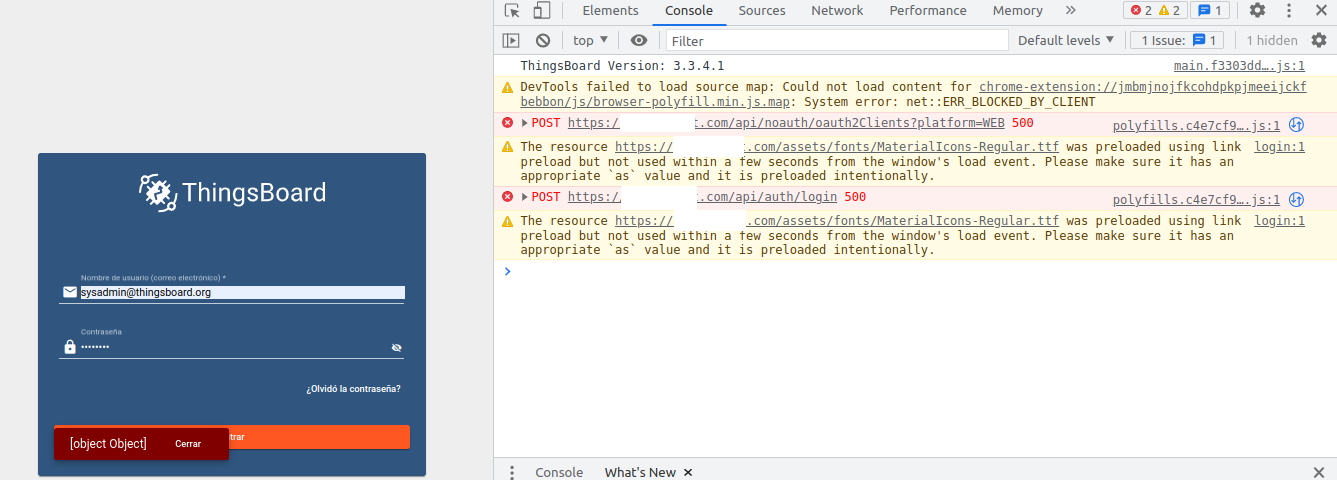1337x480 pixels.
Task: Open the api/auth/login request URL link
Action: 703,197
